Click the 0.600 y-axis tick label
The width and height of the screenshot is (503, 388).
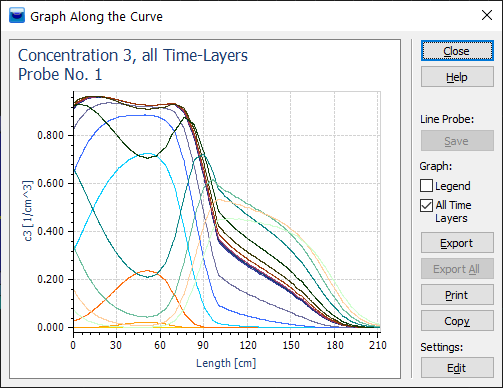pyautogui.click(x=50, y=183)
